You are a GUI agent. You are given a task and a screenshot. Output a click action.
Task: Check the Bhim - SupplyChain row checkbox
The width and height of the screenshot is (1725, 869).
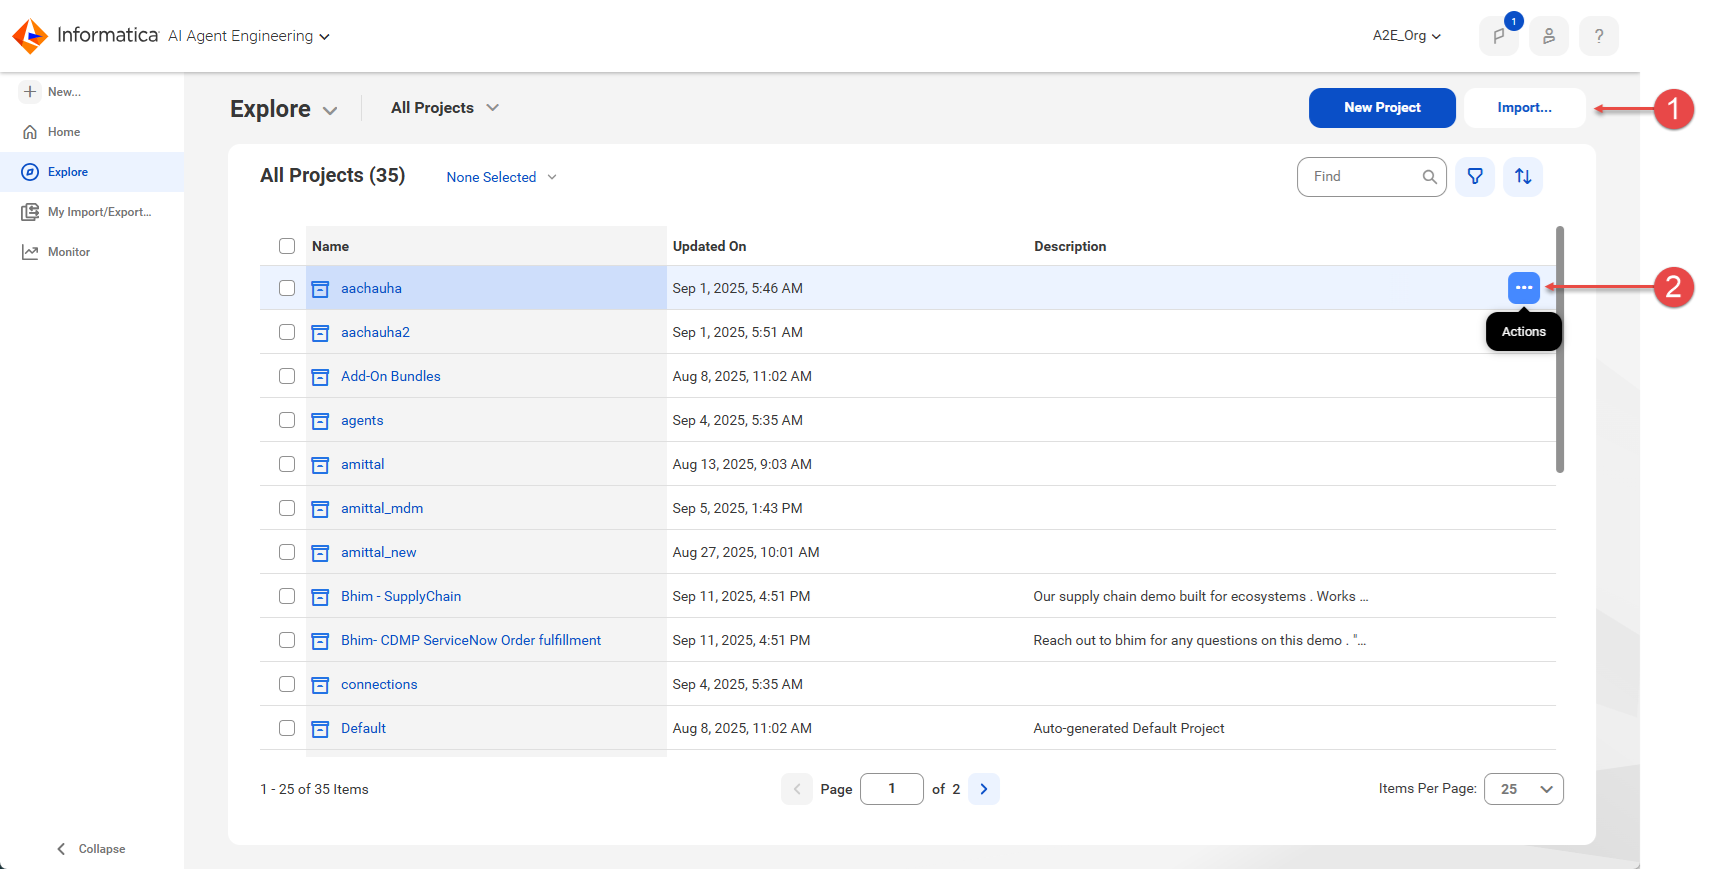(287, 596)
